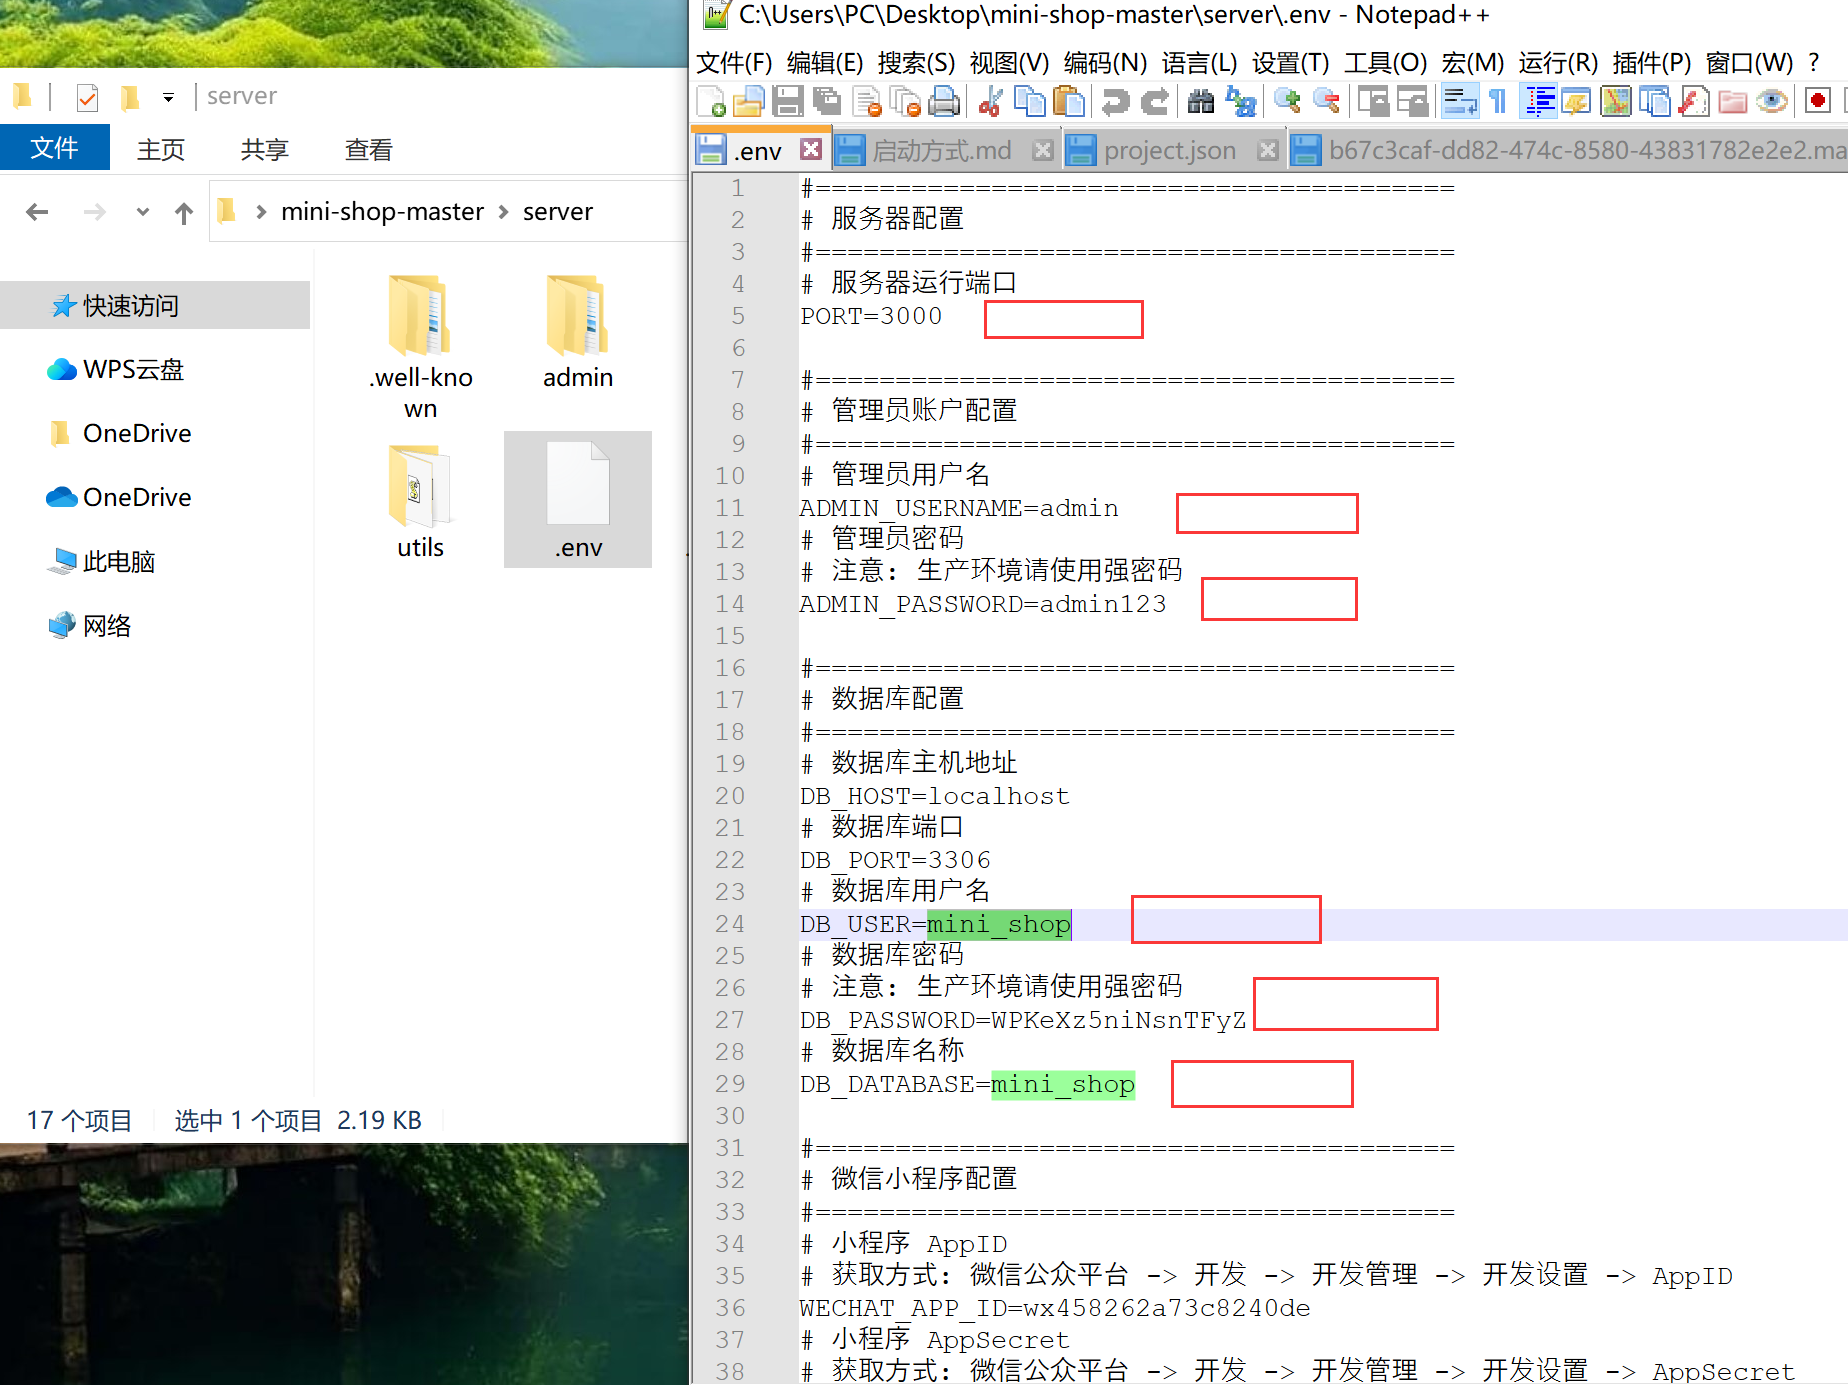Expand the recent locations chevron in Explorer

[x=142, y=212]
